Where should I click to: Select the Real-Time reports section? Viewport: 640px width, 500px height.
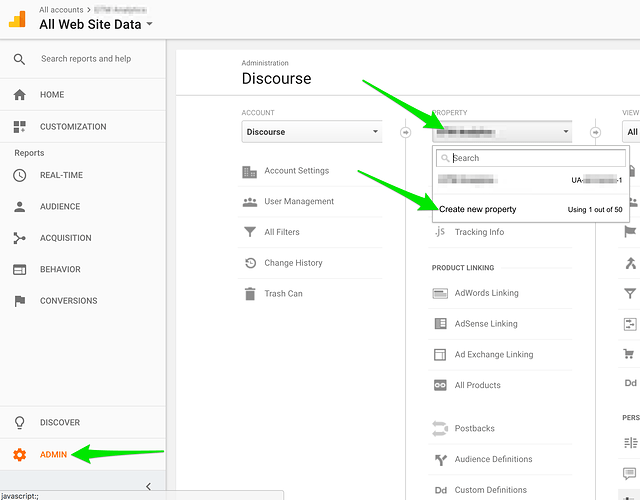(x=83, y=175)
